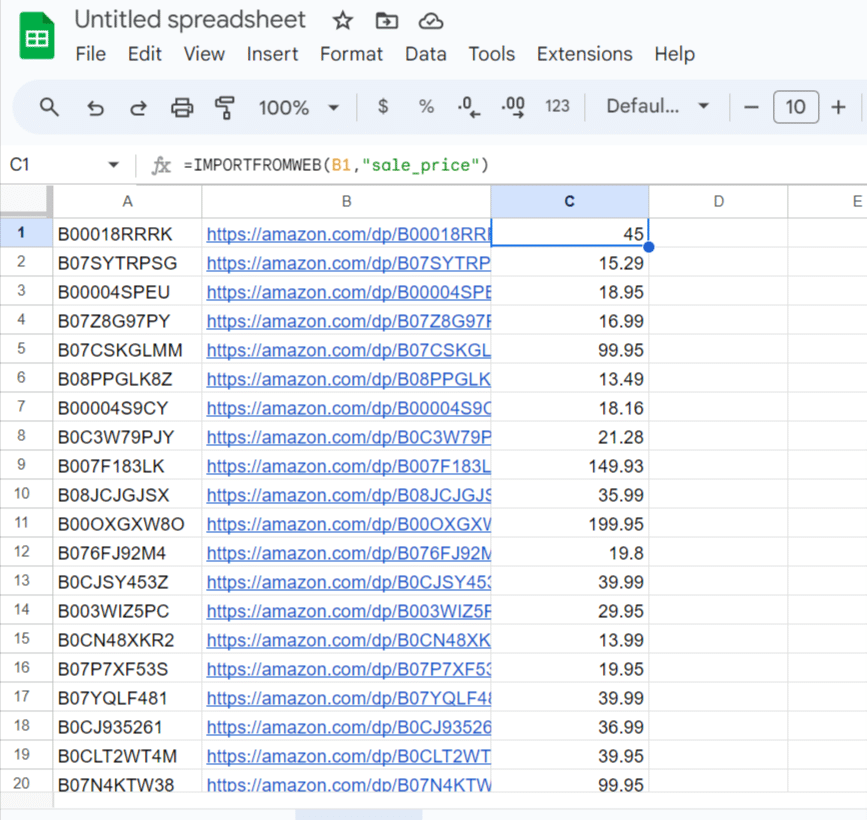Format as currency with dollar icon
Screen dimensions: 867x820
(x=383, y=107)
